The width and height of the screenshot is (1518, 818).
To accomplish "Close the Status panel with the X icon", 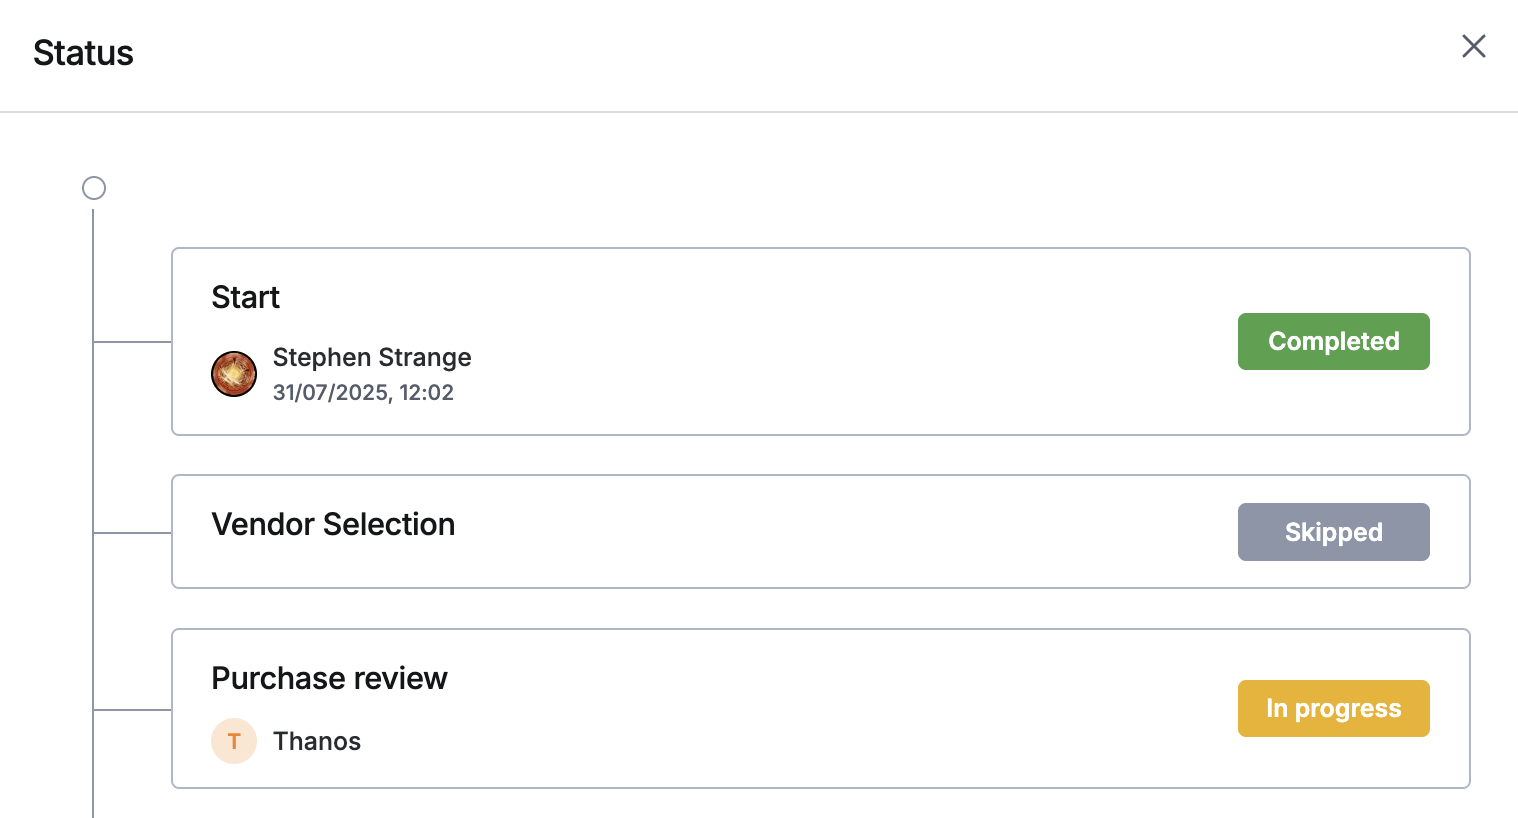I will 1473,46.
